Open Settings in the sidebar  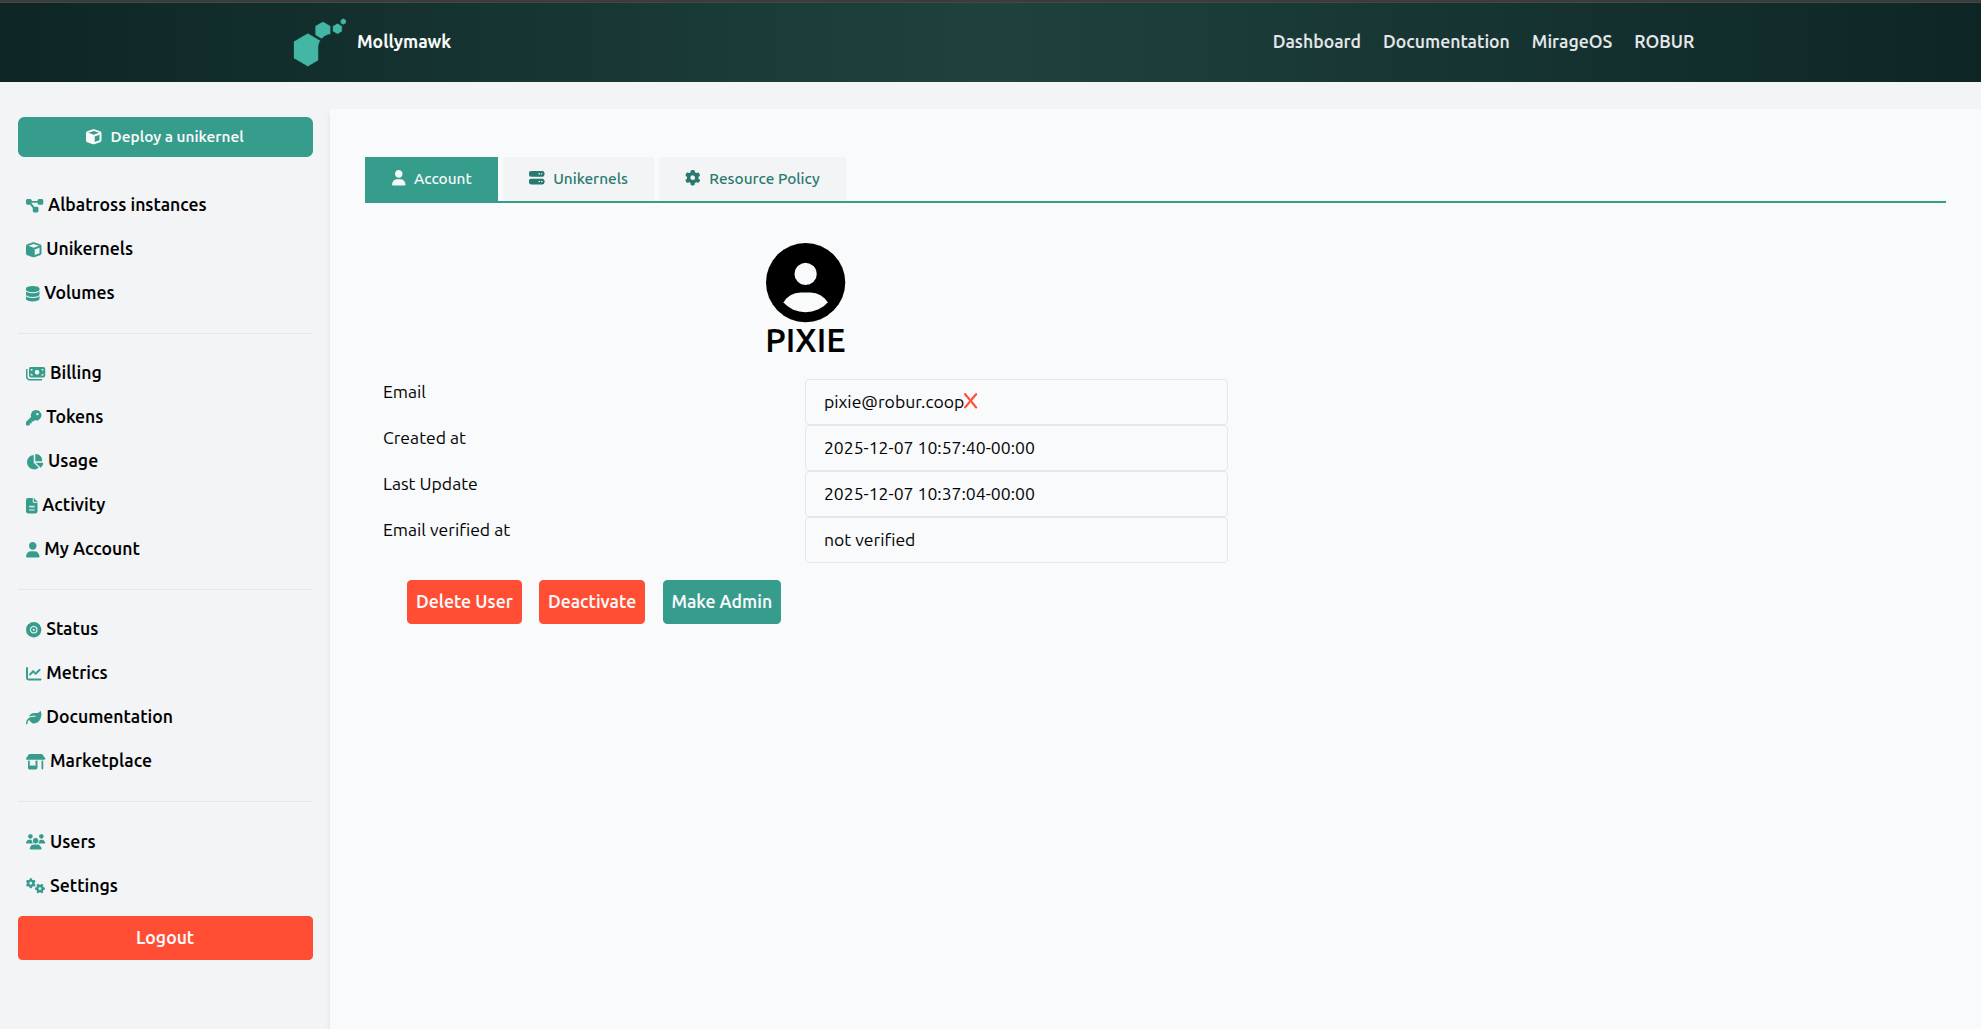[x=83, y=886]
